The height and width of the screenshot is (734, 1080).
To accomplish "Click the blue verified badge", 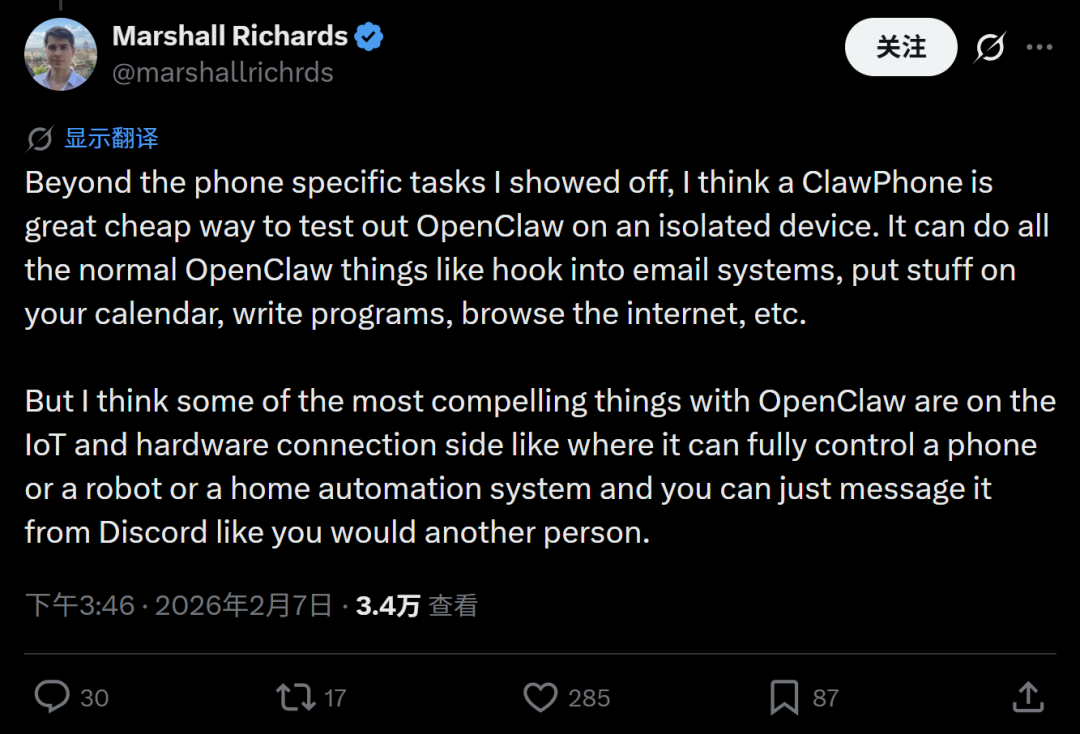I will point(369,37).
